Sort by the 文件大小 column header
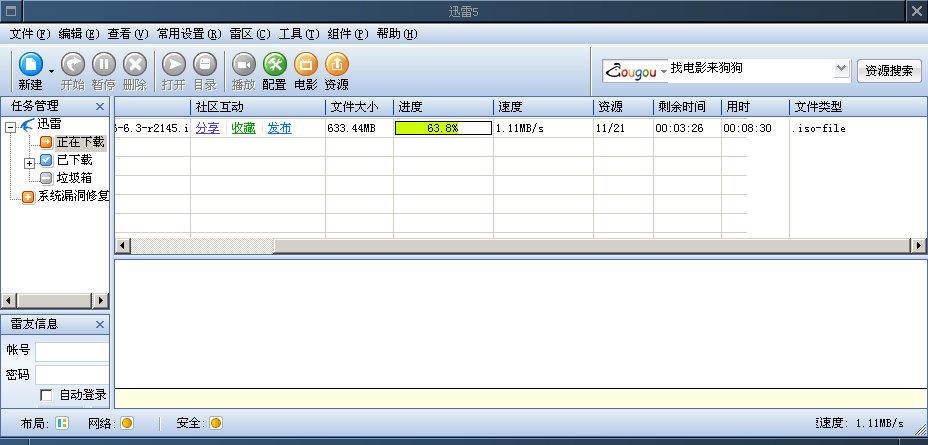 click(x=359, y=107)
